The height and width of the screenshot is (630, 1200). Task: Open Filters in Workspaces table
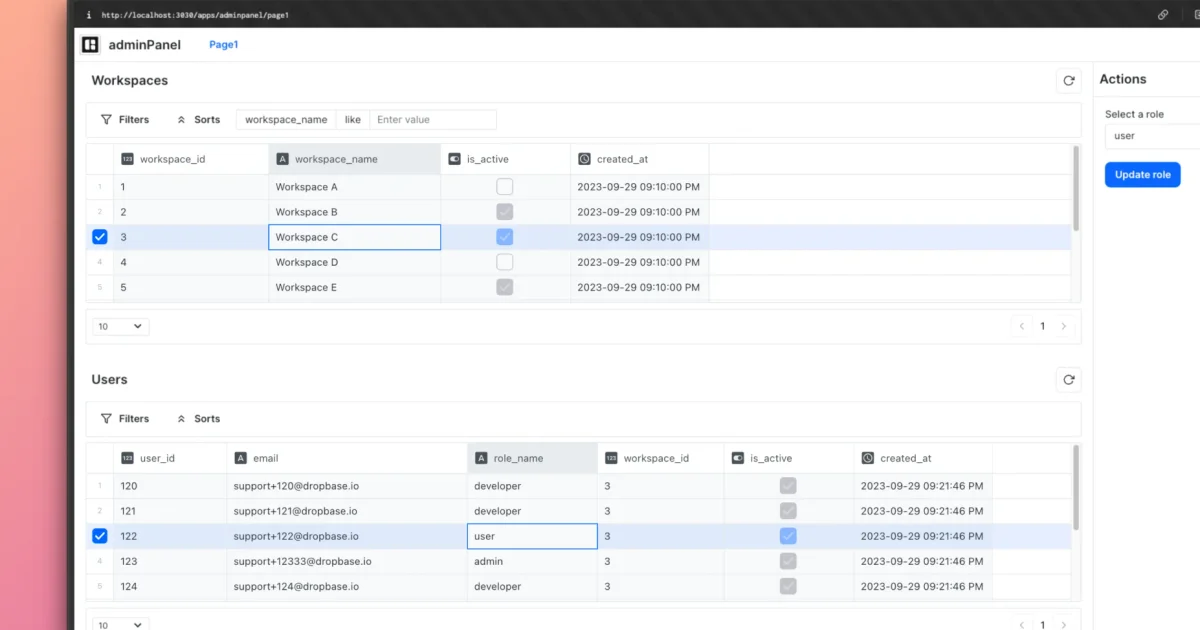[125, 120]
